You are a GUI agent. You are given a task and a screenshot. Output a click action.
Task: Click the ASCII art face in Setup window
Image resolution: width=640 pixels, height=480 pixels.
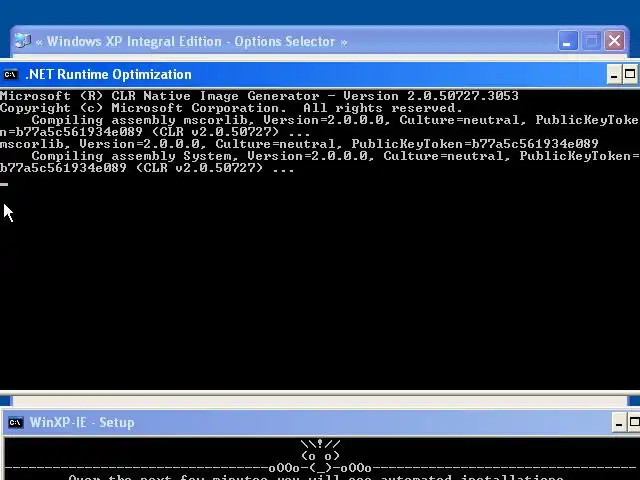[320, 456]
